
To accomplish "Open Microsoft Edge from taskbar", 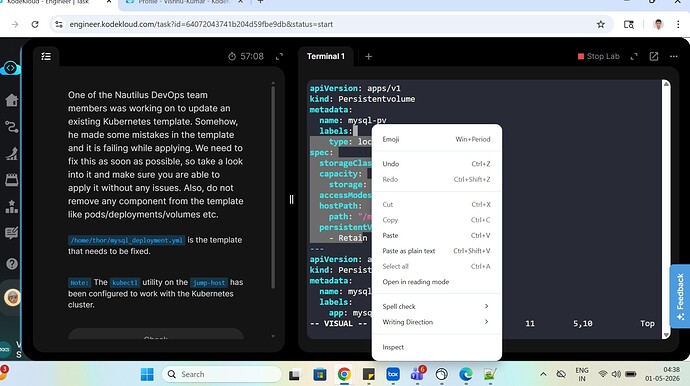I will coord(466,375).
